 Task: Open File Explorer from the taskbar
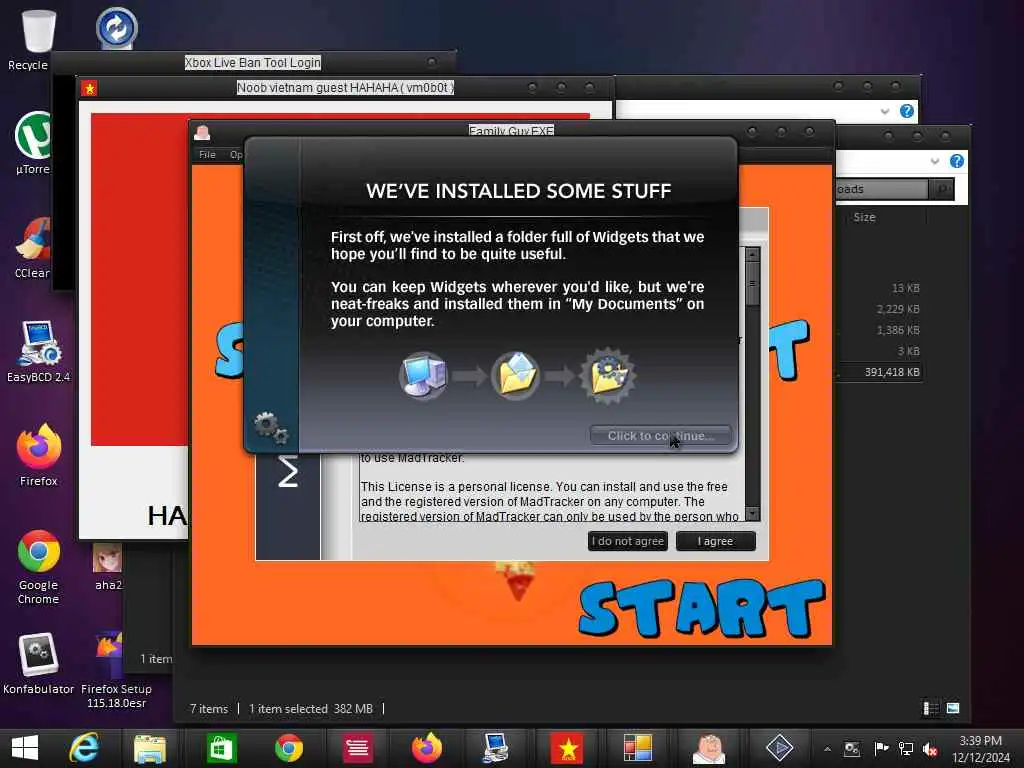pyautogui.click(x=150, y=748)
